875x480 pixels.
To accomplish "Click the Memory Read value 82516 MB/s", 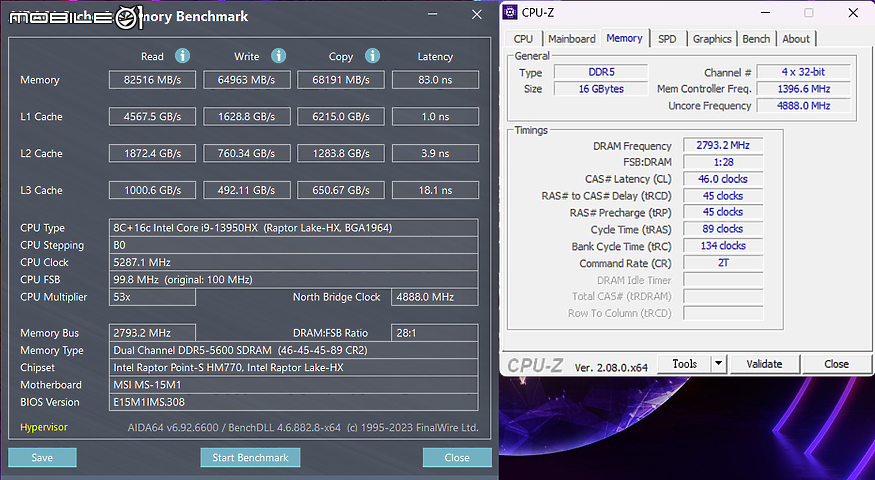I will point(152,80).
